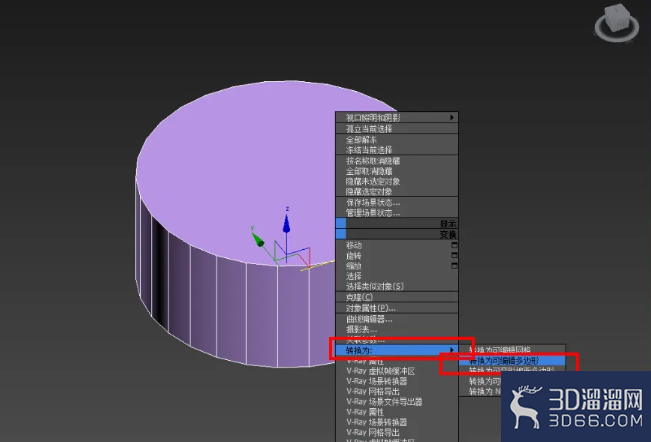Click the blue Z axis gizmo arrow
This screenshot has width=651, height=442.
[286, 224]
